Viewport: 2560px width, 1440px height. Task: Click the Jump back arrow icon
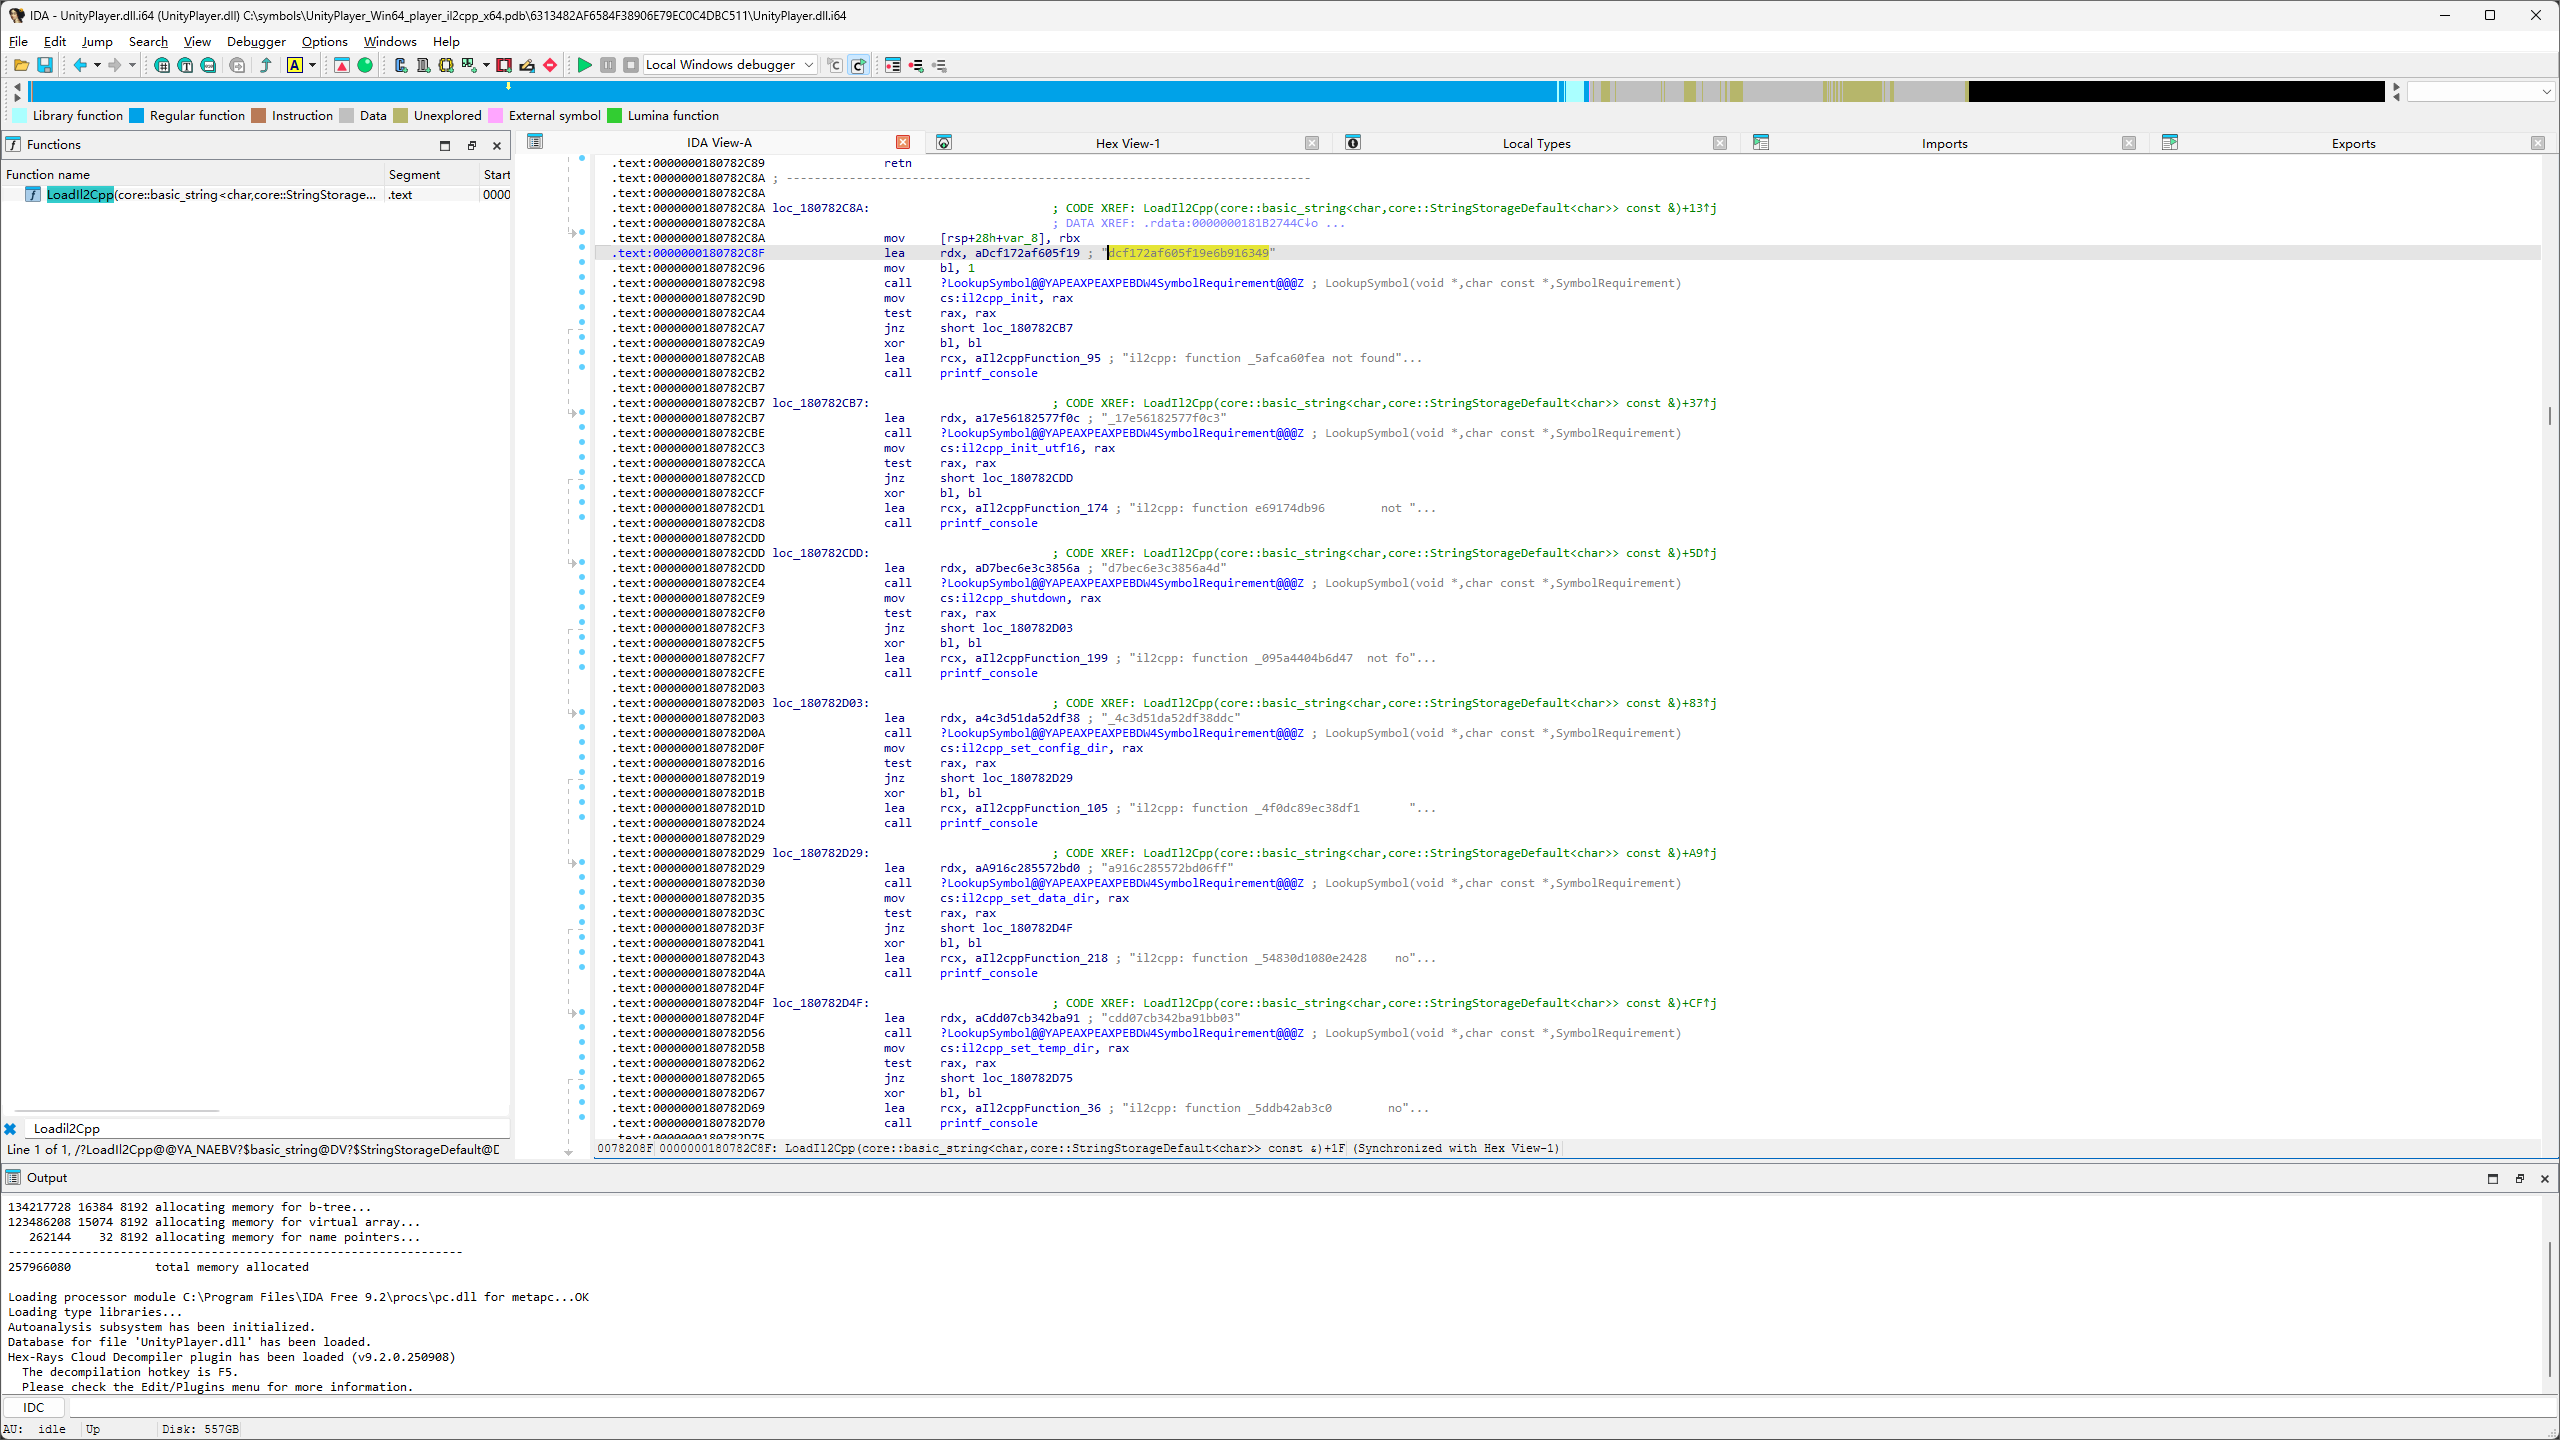79,65
